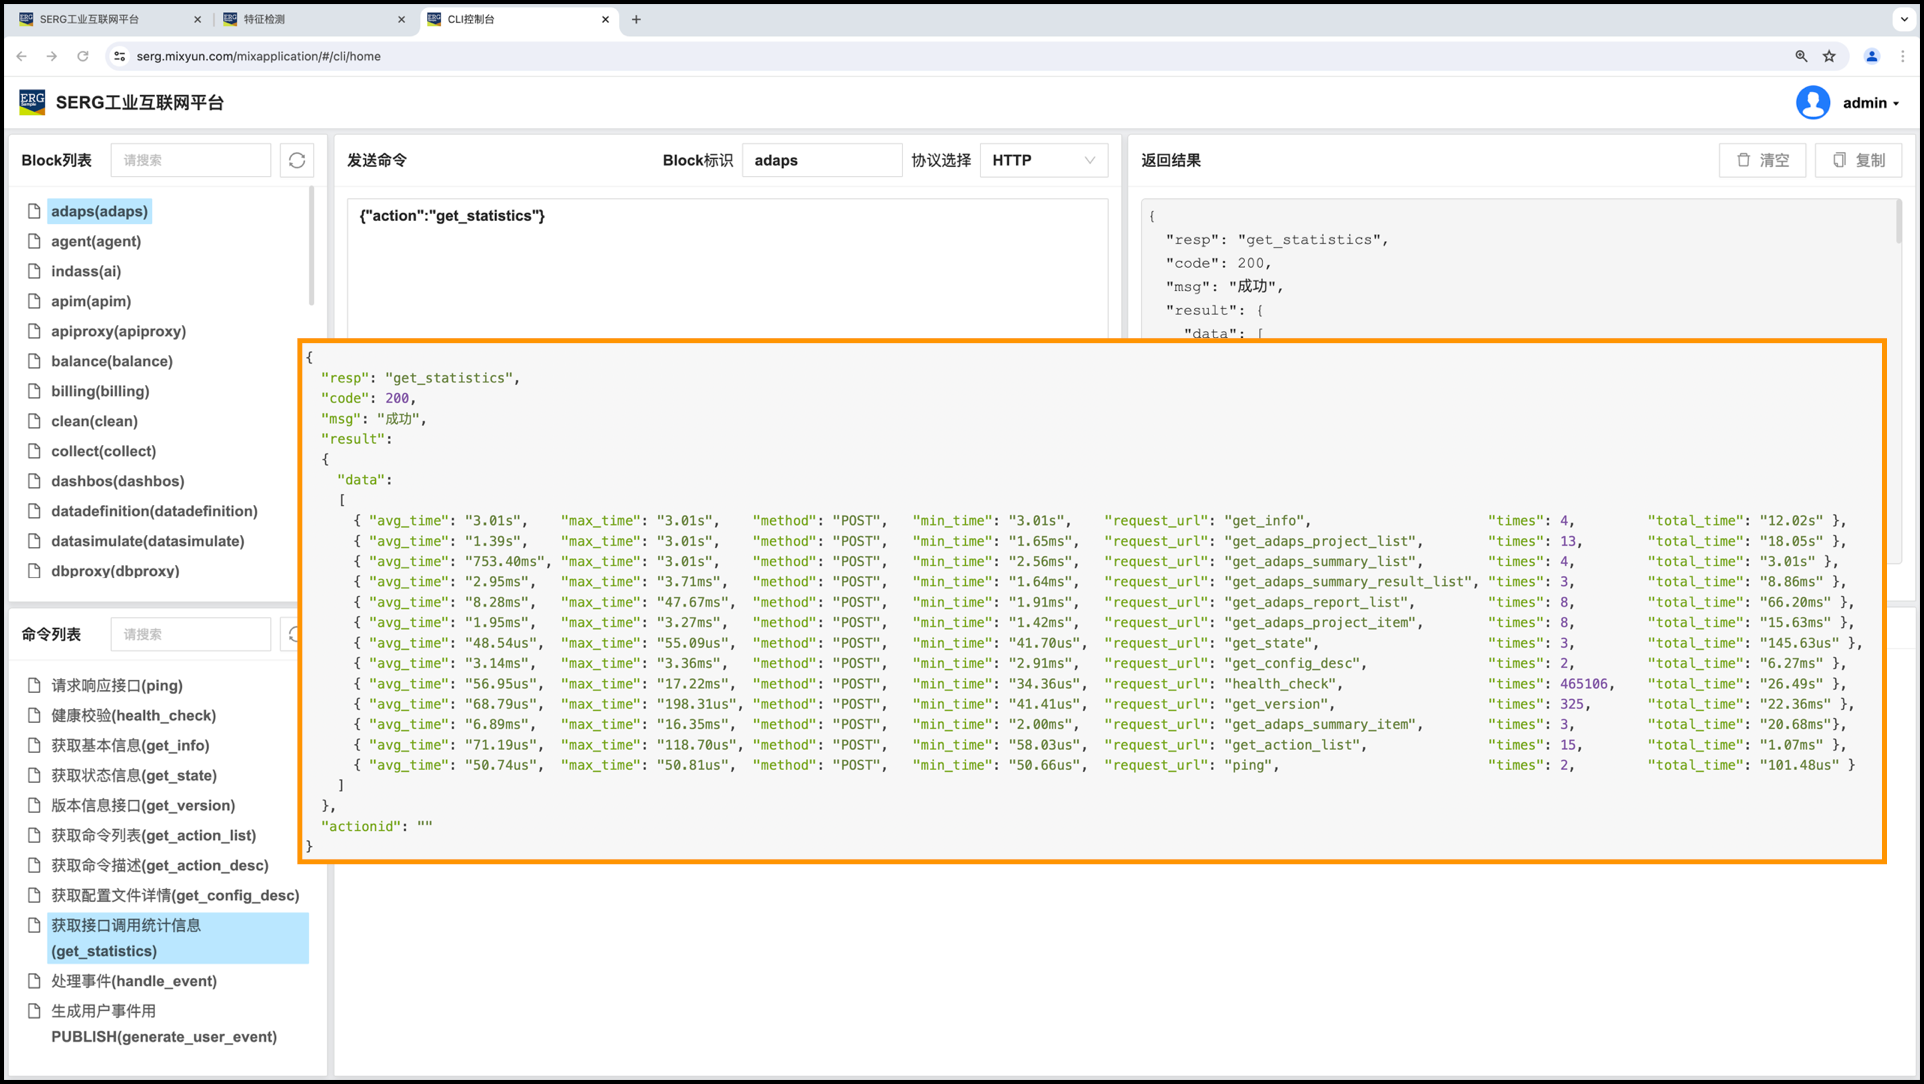Bookmark this page with star icon

click(x=1829, y=56)
